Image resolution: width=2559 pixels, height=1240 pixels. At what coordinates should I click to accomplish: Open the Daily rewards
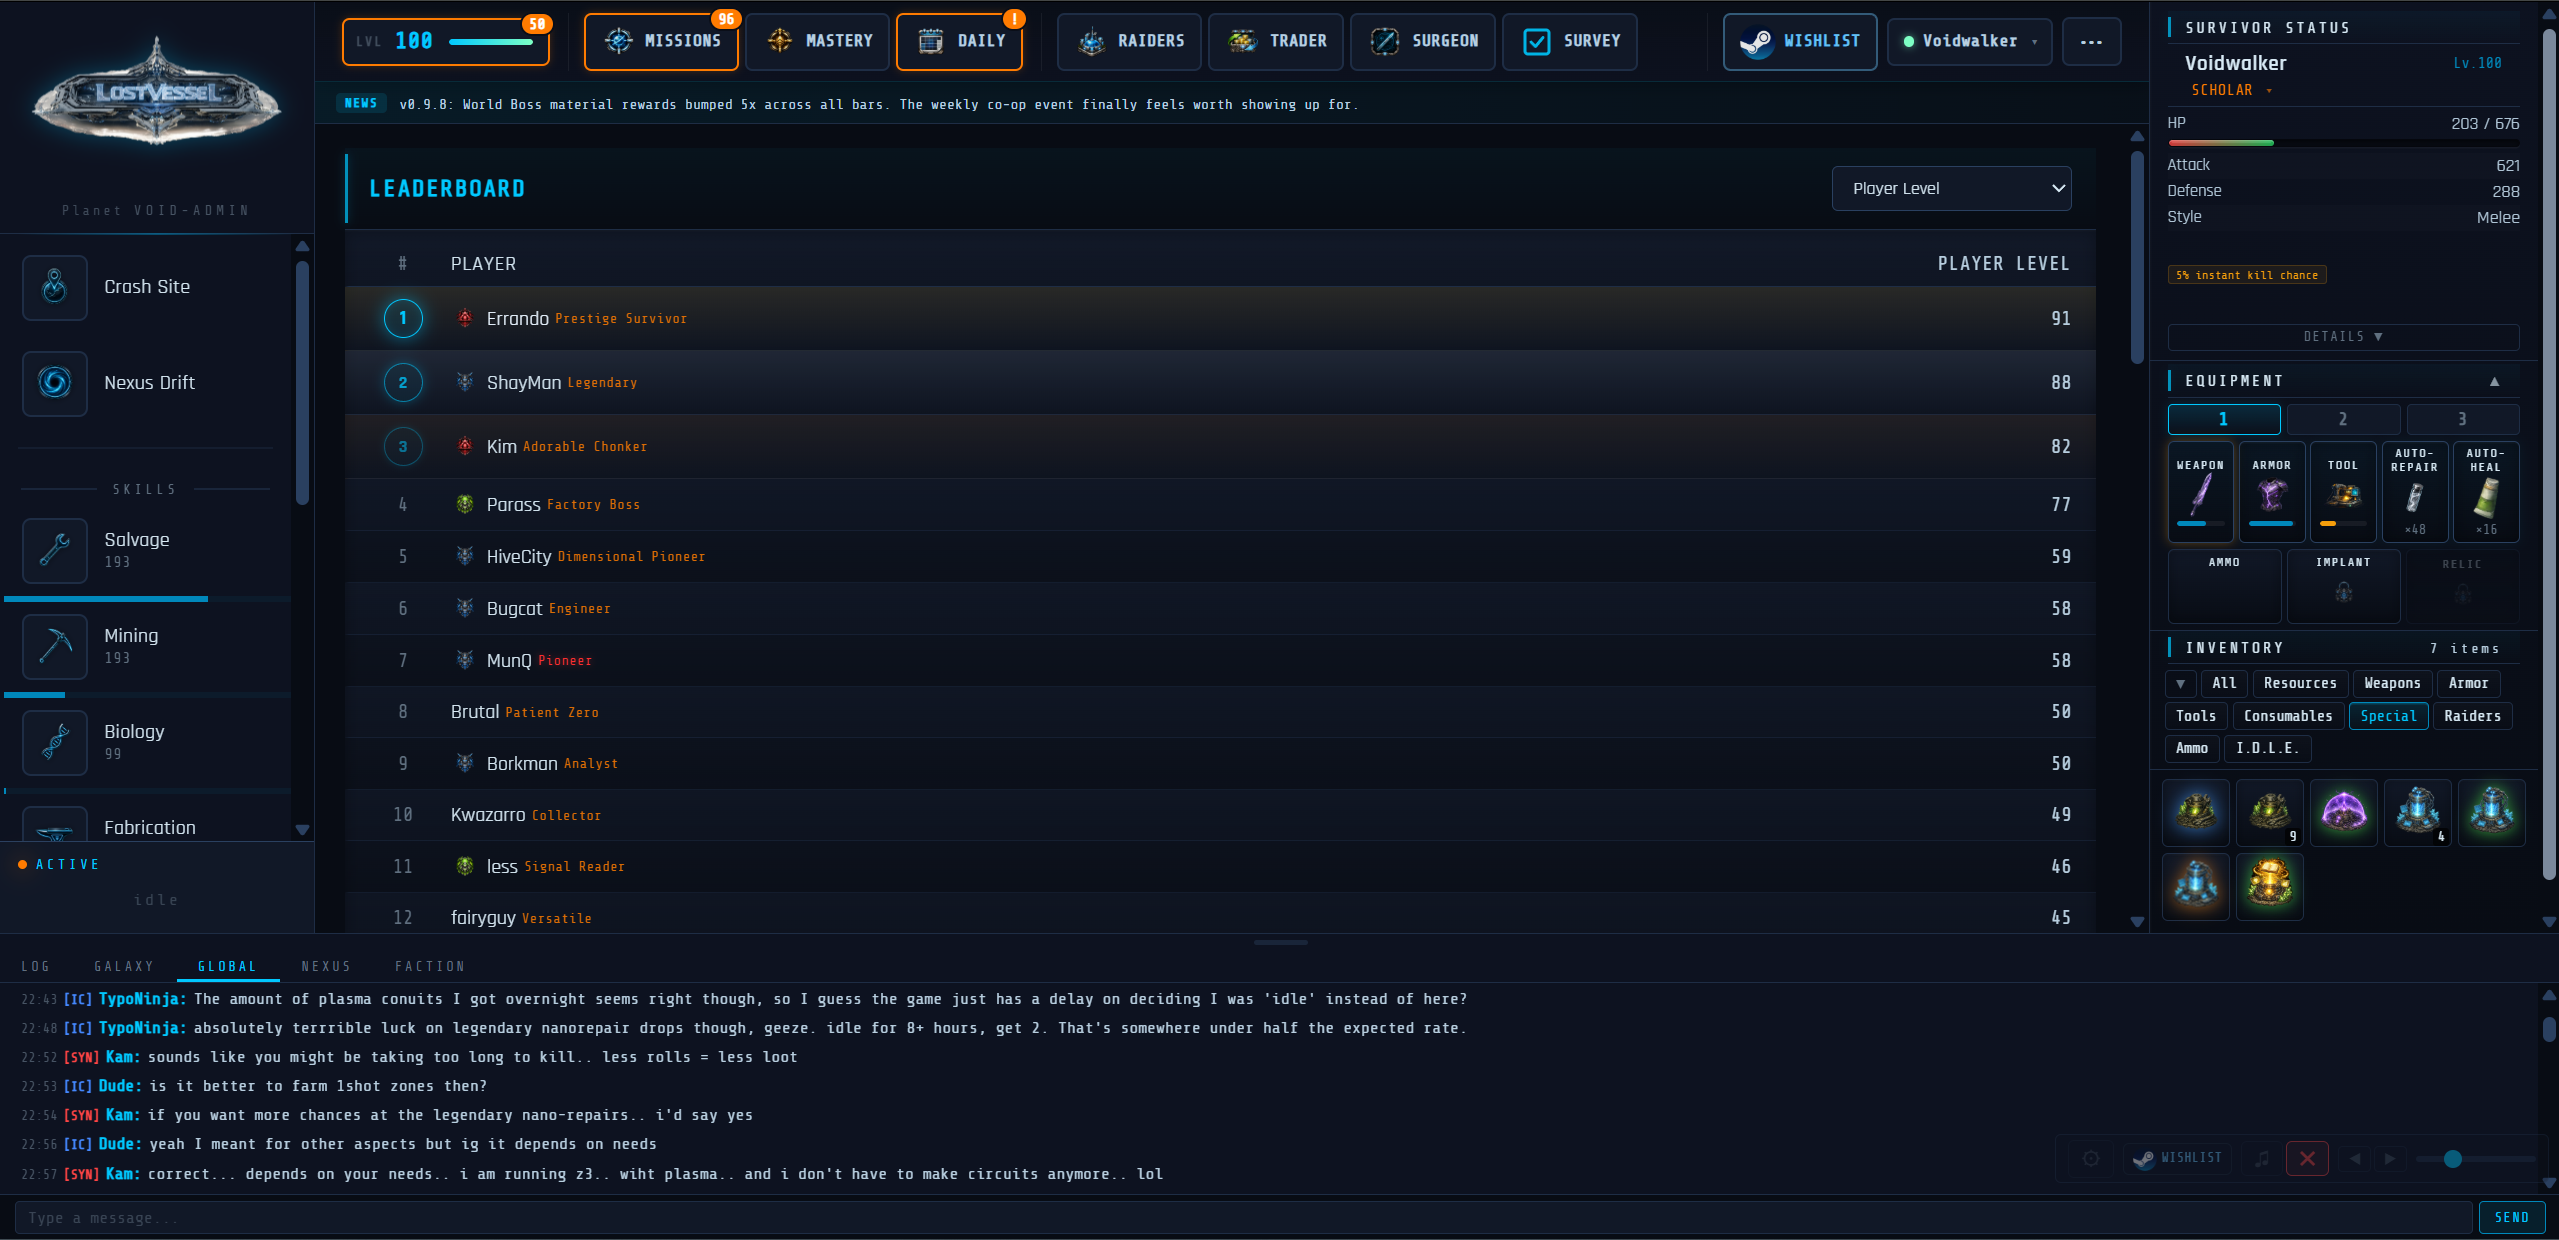click(959, 42)
